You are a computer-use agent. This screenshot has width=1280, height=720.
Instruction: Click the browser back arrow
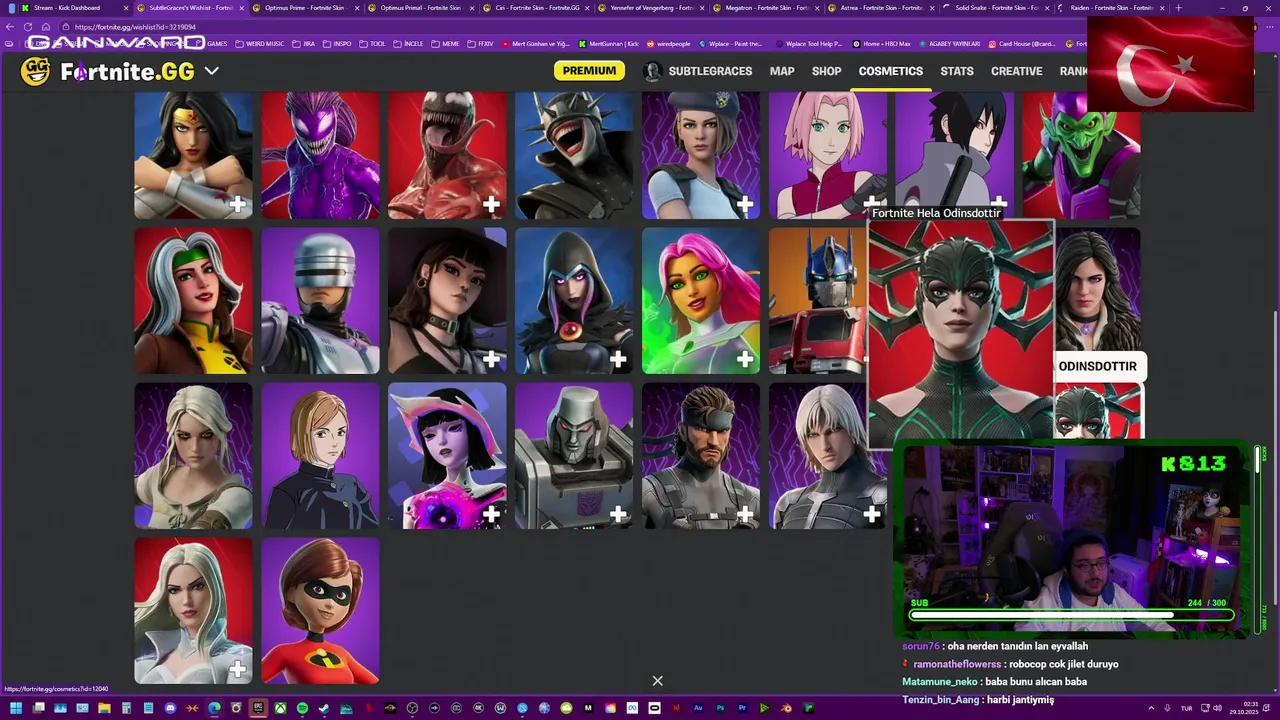click(x=10, y=27)
